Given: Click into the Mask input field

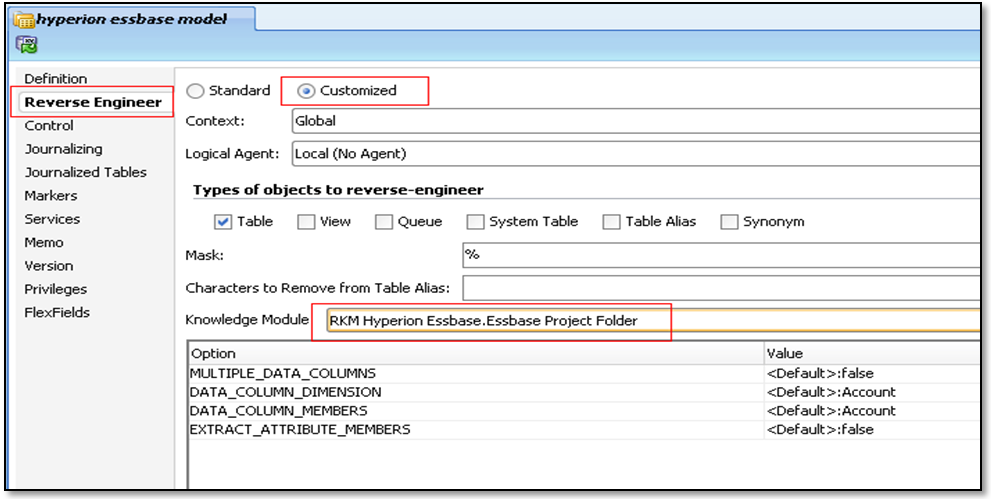Looking at the screenshot, I should (723, 255).
